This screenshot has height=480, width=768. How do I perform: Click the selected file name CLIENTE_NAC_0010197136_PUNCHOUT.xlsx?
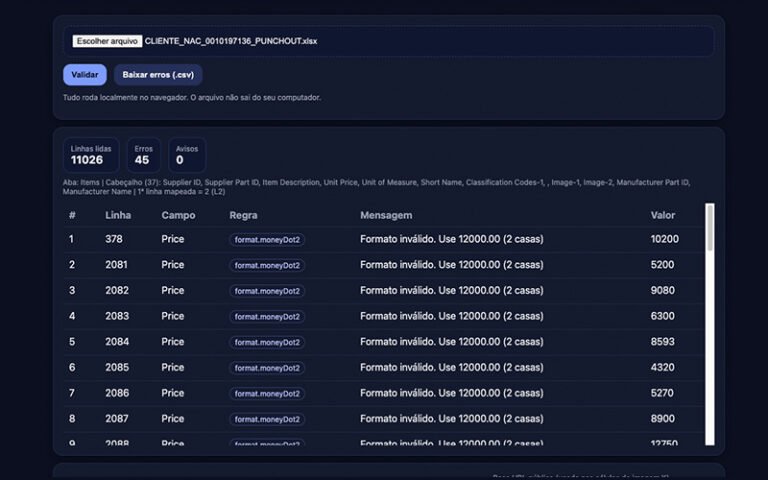pyautogui.click(x=231, y=41)
